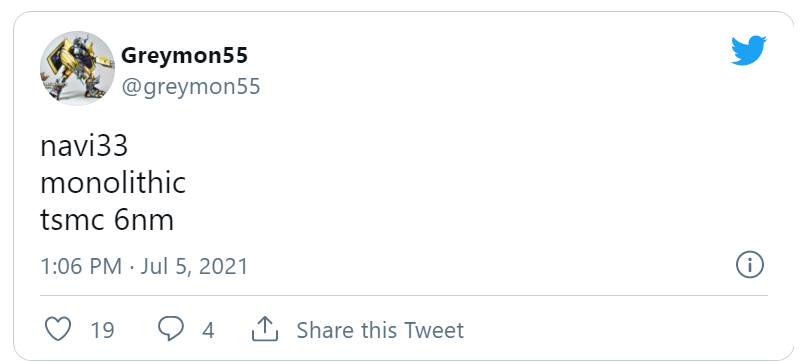Open the @greymon55 handle link
Image resolution: width=810 pixels, height=362 pixels.
(x=191, y=87)
